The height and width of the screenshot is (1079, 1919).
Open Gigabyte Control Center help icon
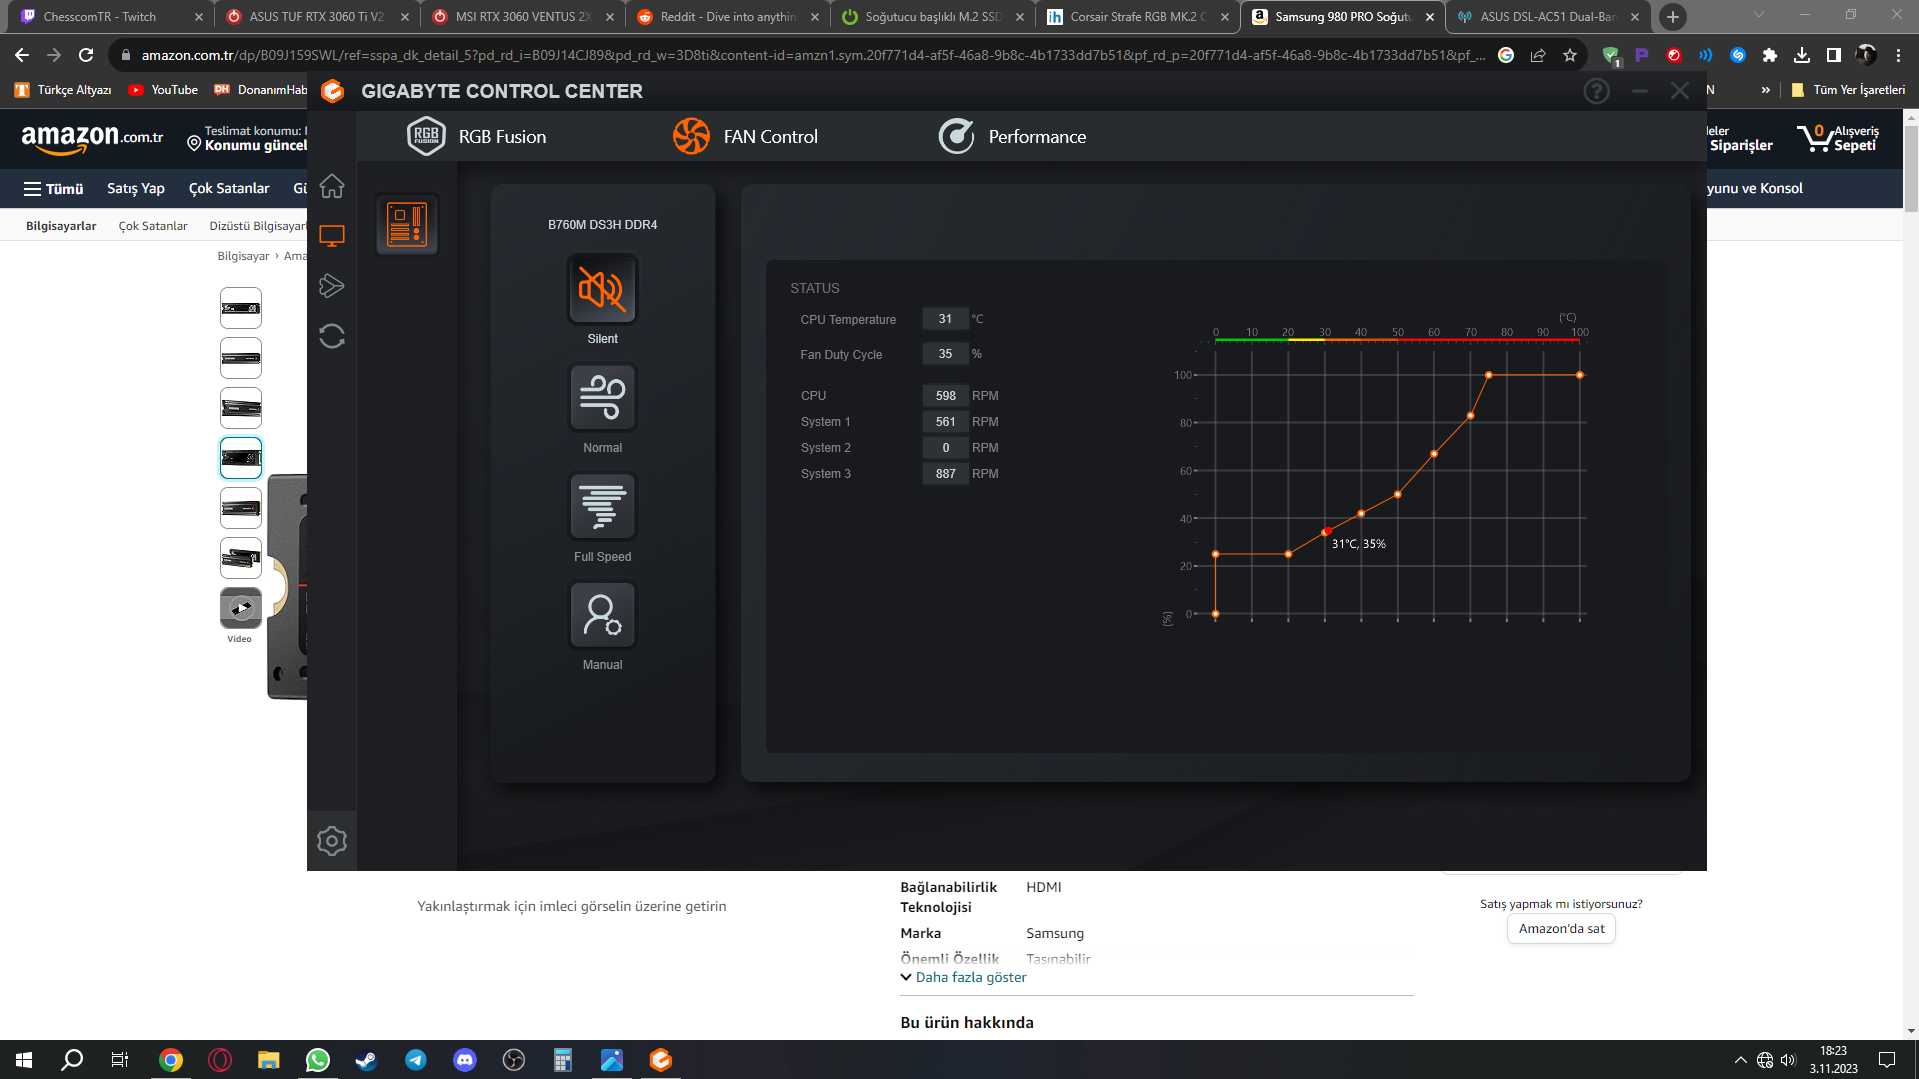(x=1597, y=91)
